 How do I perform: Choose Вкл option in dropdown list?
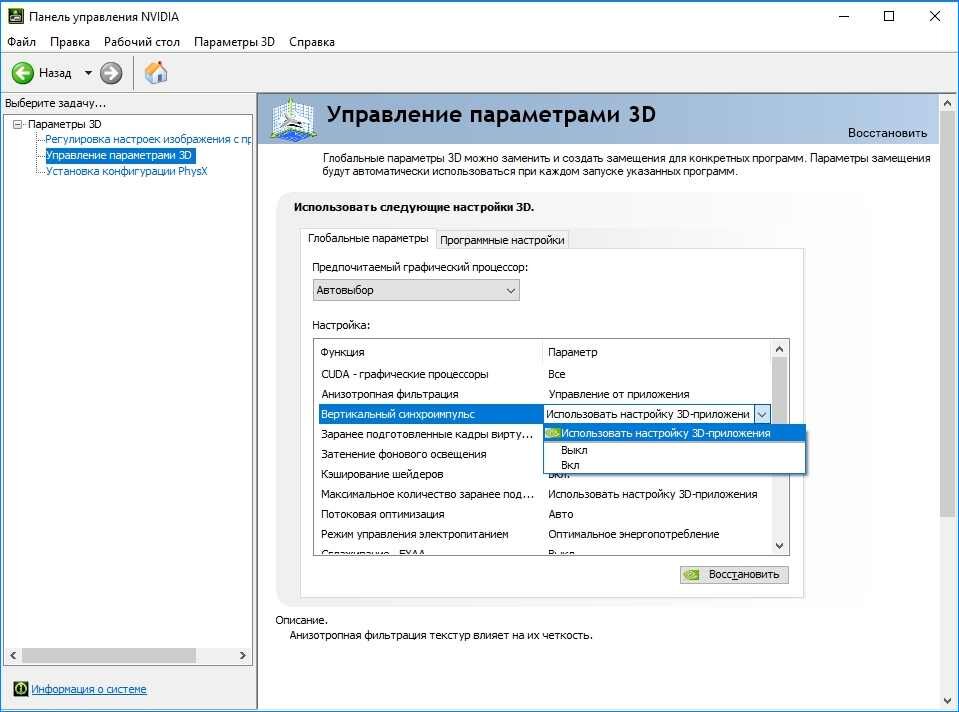coord(674,465)
